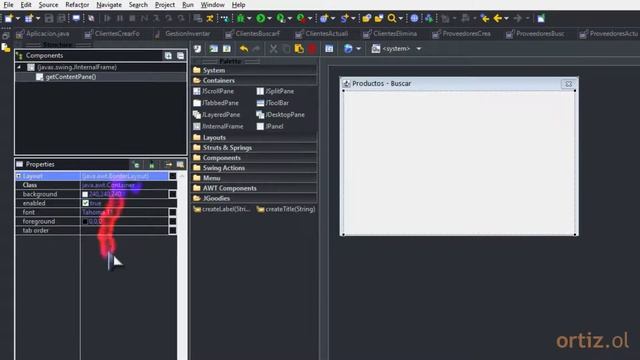Open the Source menu
The width and height of the screenshot is (640, 360).
click(x=48, y=5)
